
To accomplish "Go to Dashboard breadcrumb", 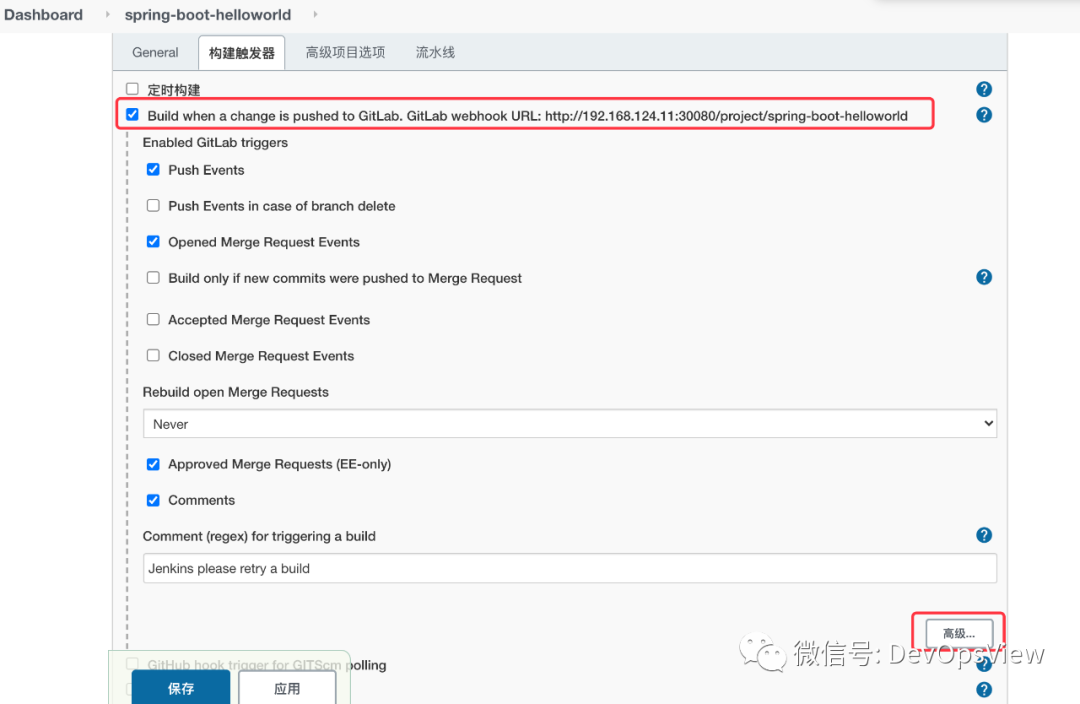I will (x=43, y=14).
